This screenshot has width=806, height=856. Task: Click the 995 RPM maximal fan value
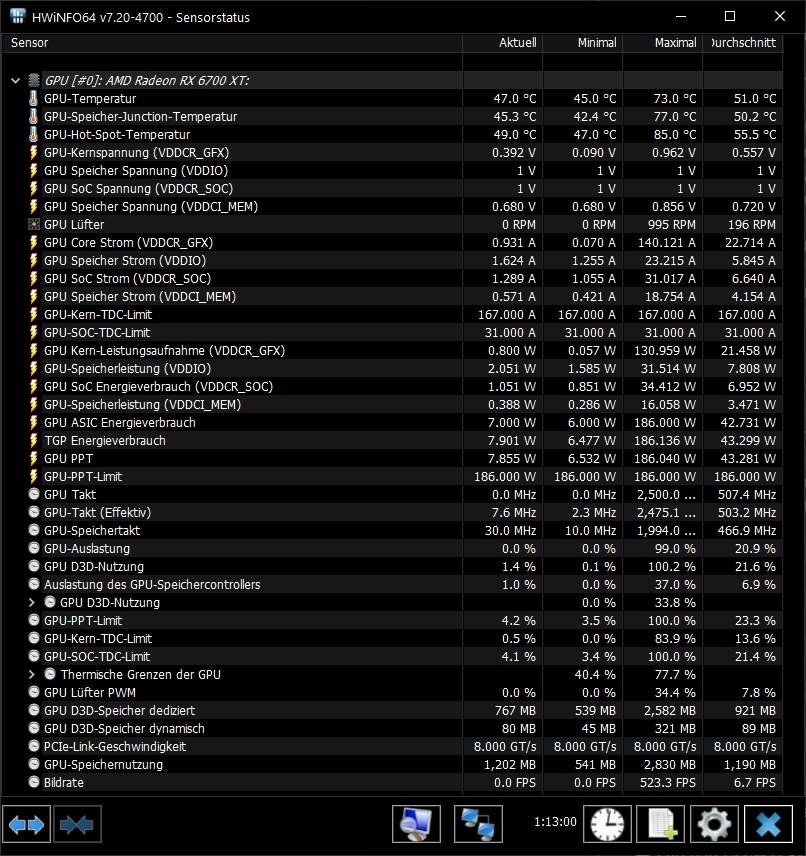(x=672, y=224)
